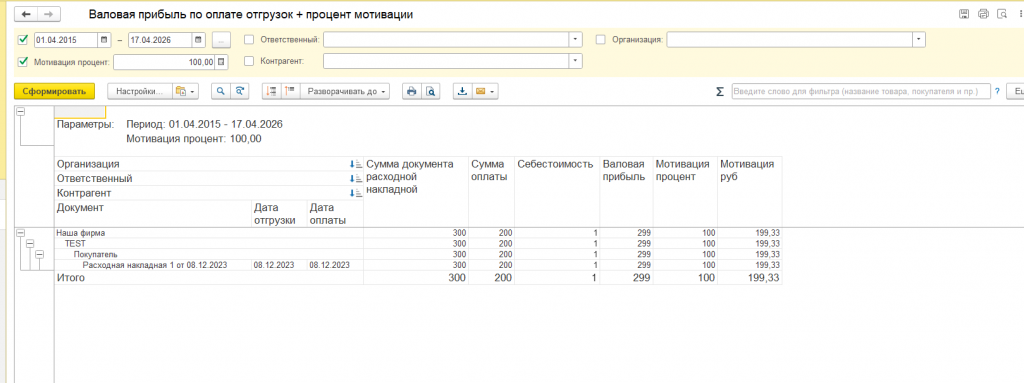Screen dimensions: 1024x383
Task: Go forward with the right arrow button
Action: tap(48, 14)
